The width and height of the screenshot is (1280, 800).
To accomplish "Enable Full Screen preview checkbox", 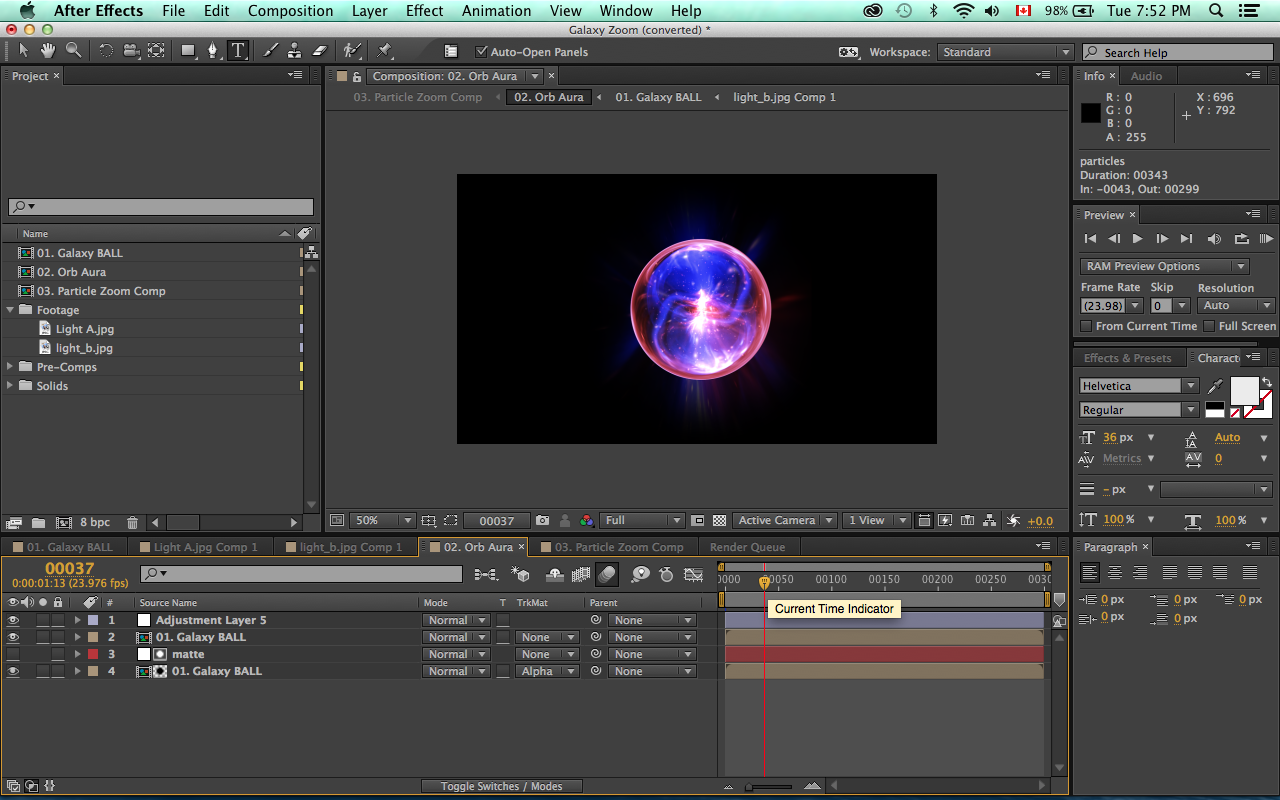I will point(1209,326).
